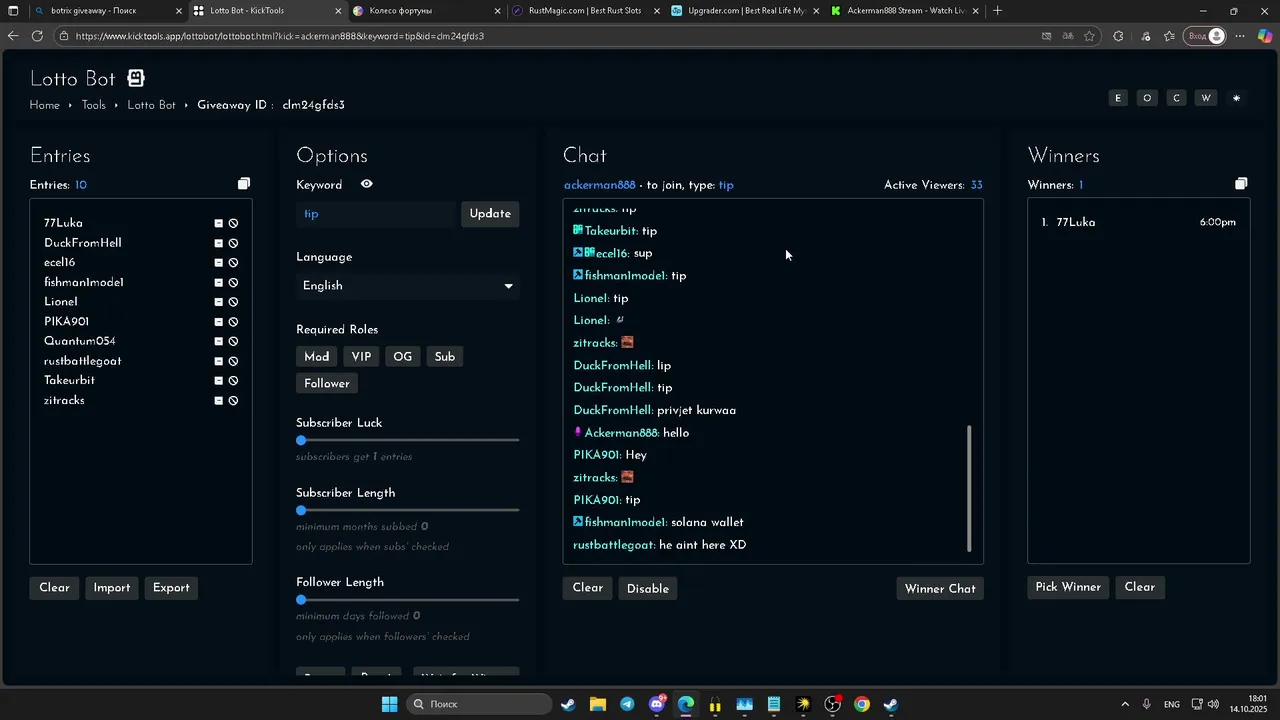The width and height of the screenshot is (1280, 720).
Task: Switch to the RustMagic.com browser tab
Action: [585, 11]
